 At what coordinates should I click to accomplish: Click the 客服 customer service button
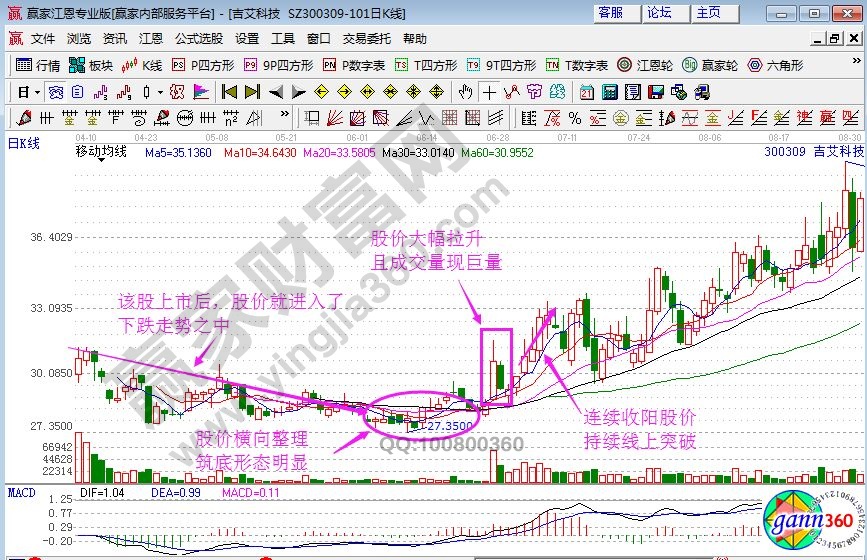(x=610, y=13)
